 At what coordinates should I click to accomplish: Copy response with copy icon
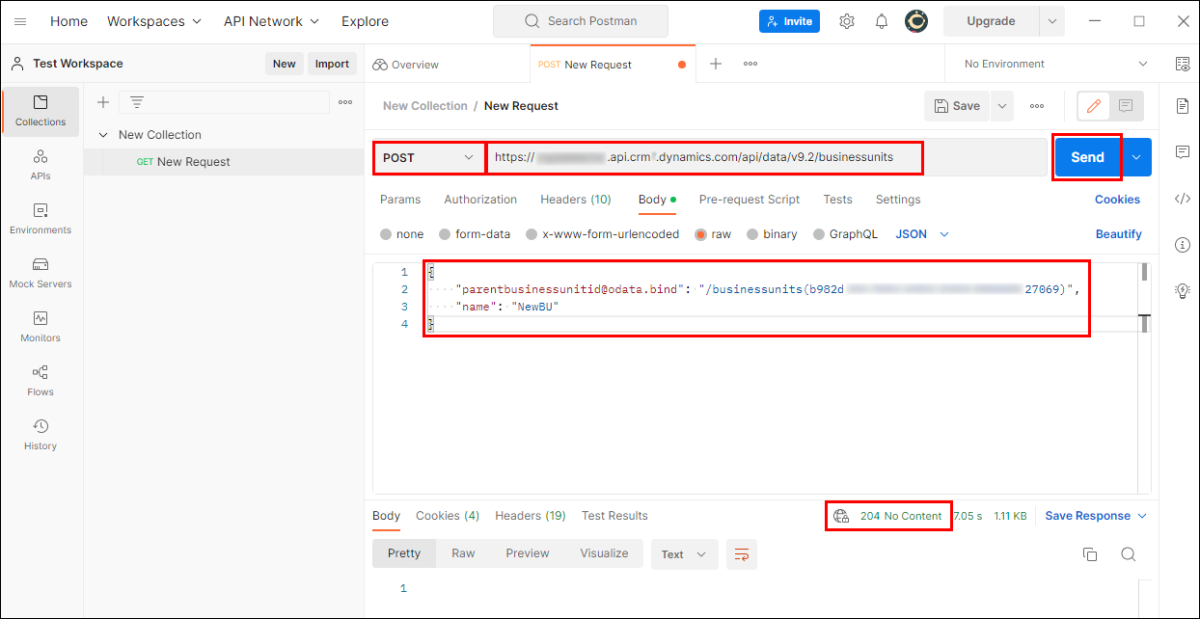1090,554
